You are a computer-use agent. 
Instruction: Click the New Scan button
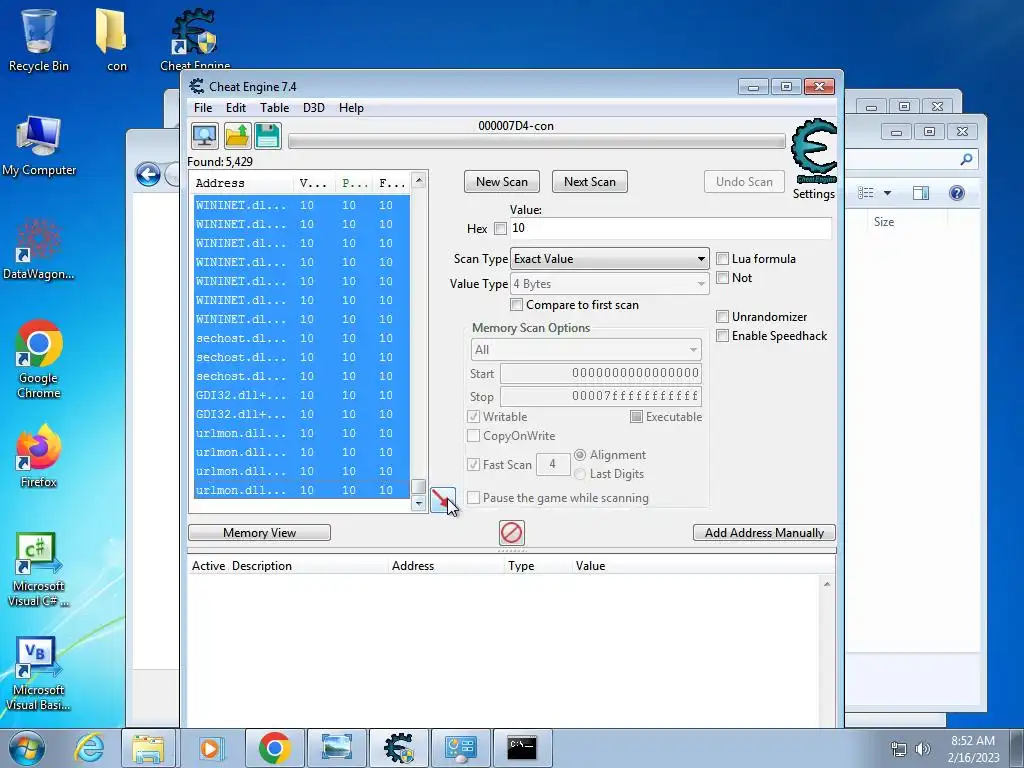click(x=502, y=182)
